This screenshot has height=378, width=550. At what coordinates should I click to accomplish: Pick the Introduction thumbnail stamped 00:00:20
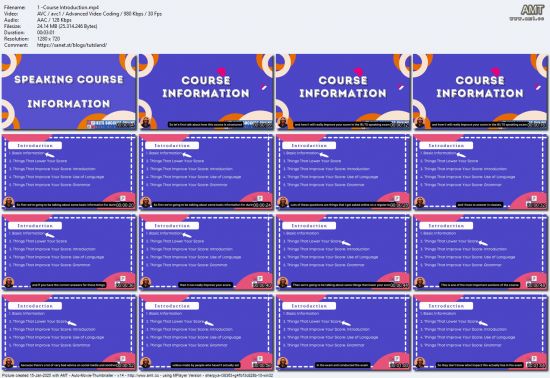point(69,172)
